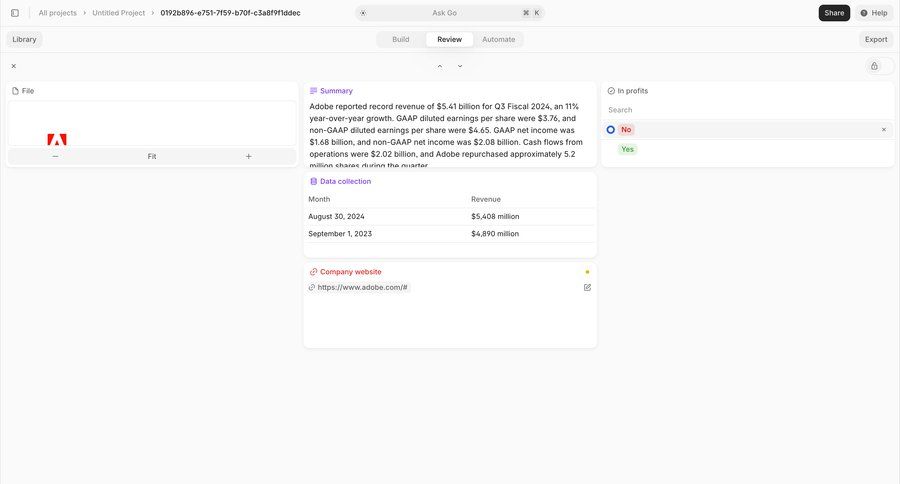900x484 pixels.
Task: Go to All projects breadcrumb
Action: tap(57, 13)
